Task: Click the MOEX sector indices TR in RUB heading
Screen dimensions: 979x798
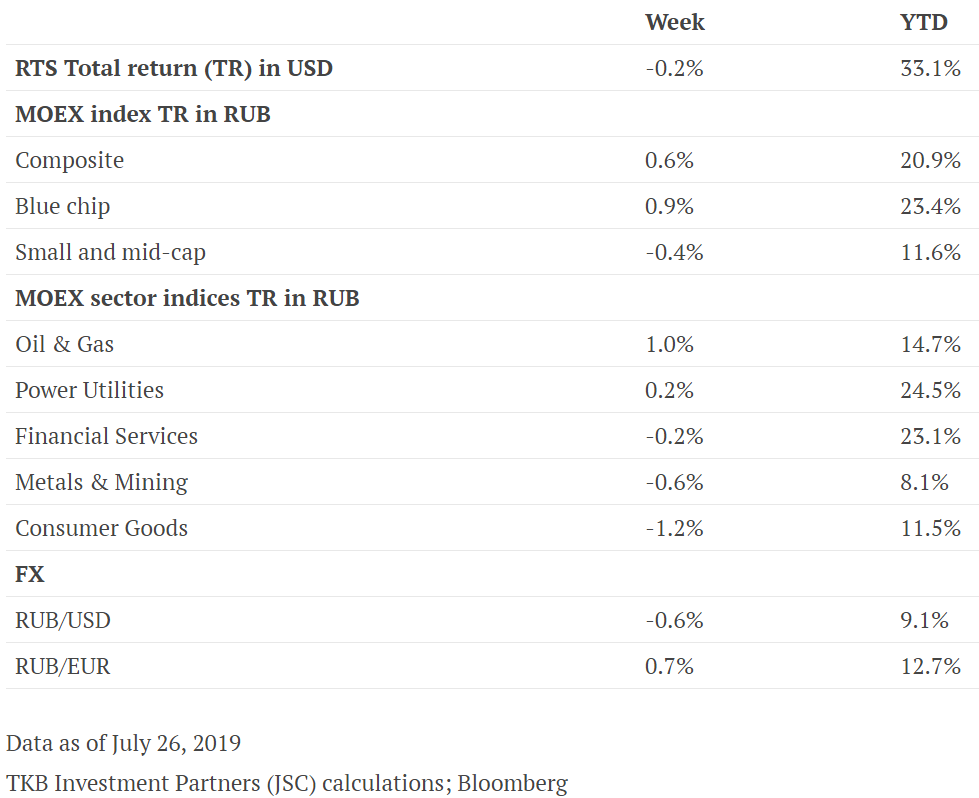Action: (187, 298)
